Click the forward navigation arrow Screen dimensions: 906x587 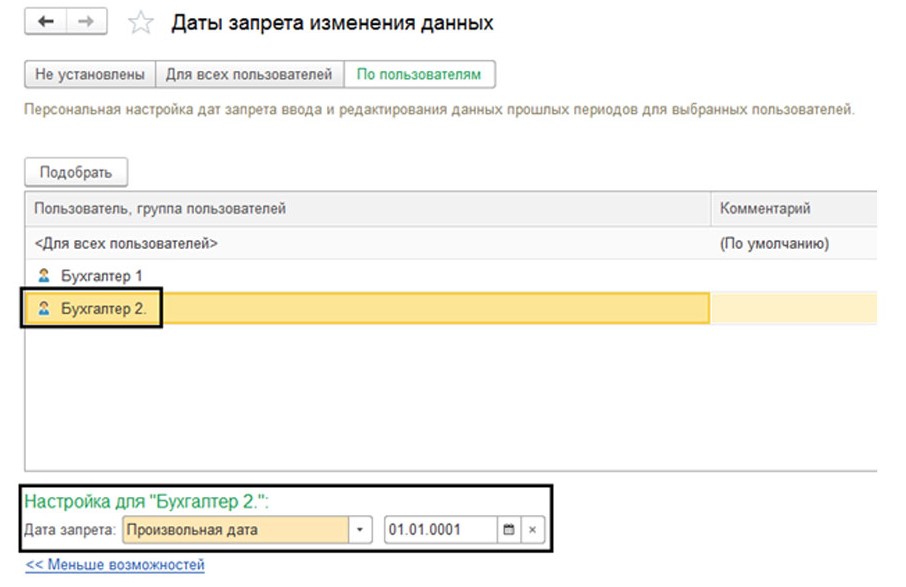click(x=87, y=22)
